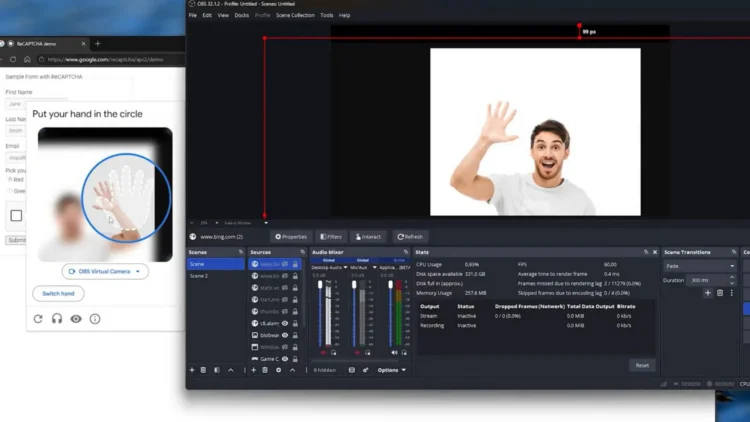Image resolution: width=750 pixels, height=422 pixels.
Task: Click the Reset button in Stats
Action: [x=642, y=365]
